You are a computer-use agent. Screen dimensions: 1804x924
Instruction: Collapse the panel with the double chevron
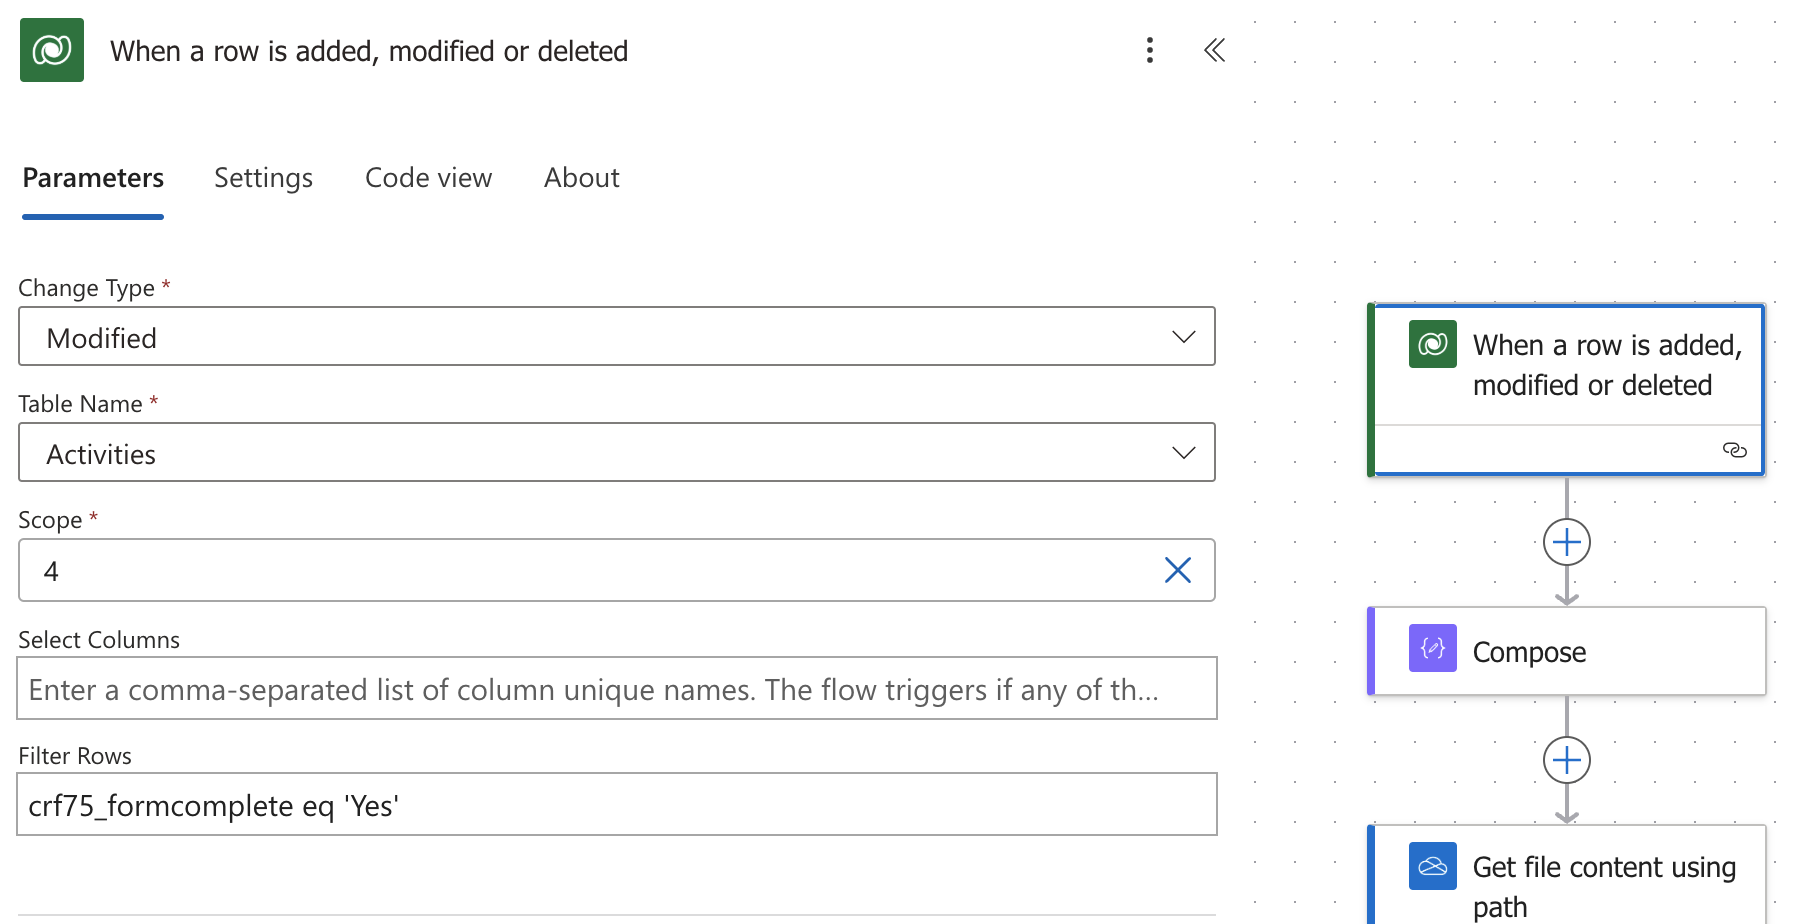coord(1214,50)
